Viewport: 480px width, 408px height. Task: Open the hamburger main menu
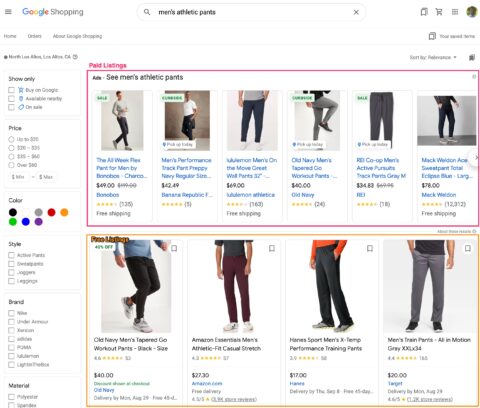(8, 12)
